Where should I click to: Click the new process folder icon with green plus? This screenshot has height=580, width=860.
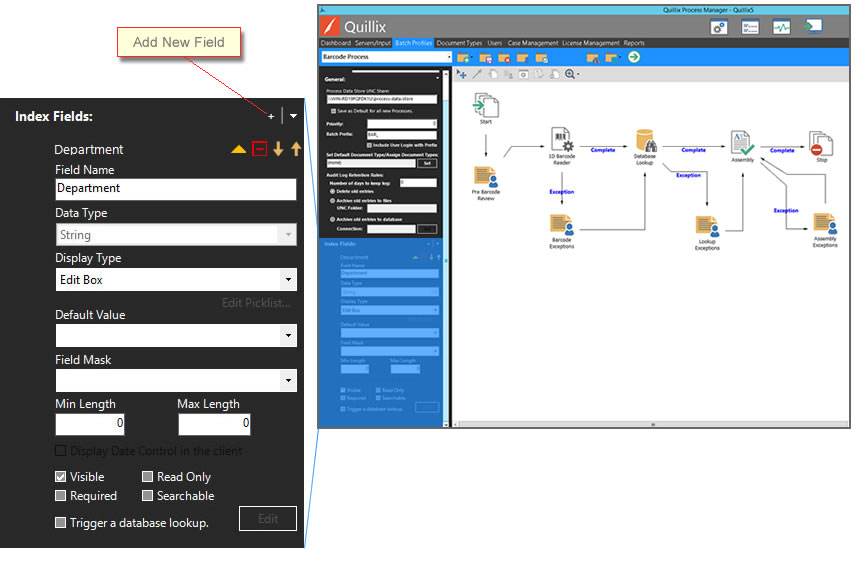(463, 58)
